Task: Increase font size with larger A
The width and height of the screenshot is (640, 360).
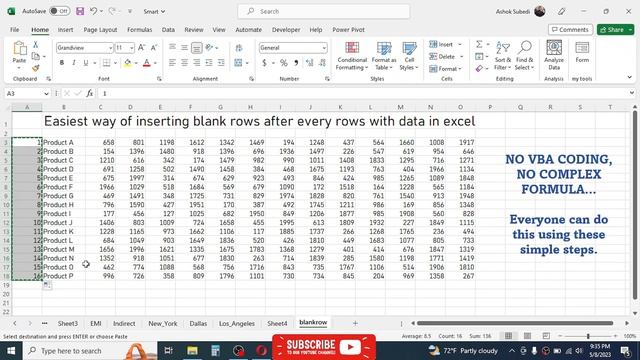Action: pyautogui.click(x=141, y=48)
